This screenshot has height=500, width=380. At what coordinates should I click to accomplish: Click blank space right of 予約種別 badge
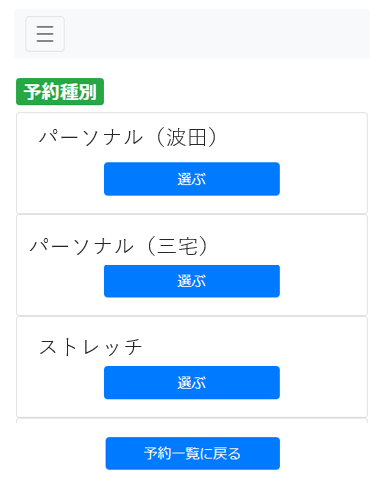[235, 92]
